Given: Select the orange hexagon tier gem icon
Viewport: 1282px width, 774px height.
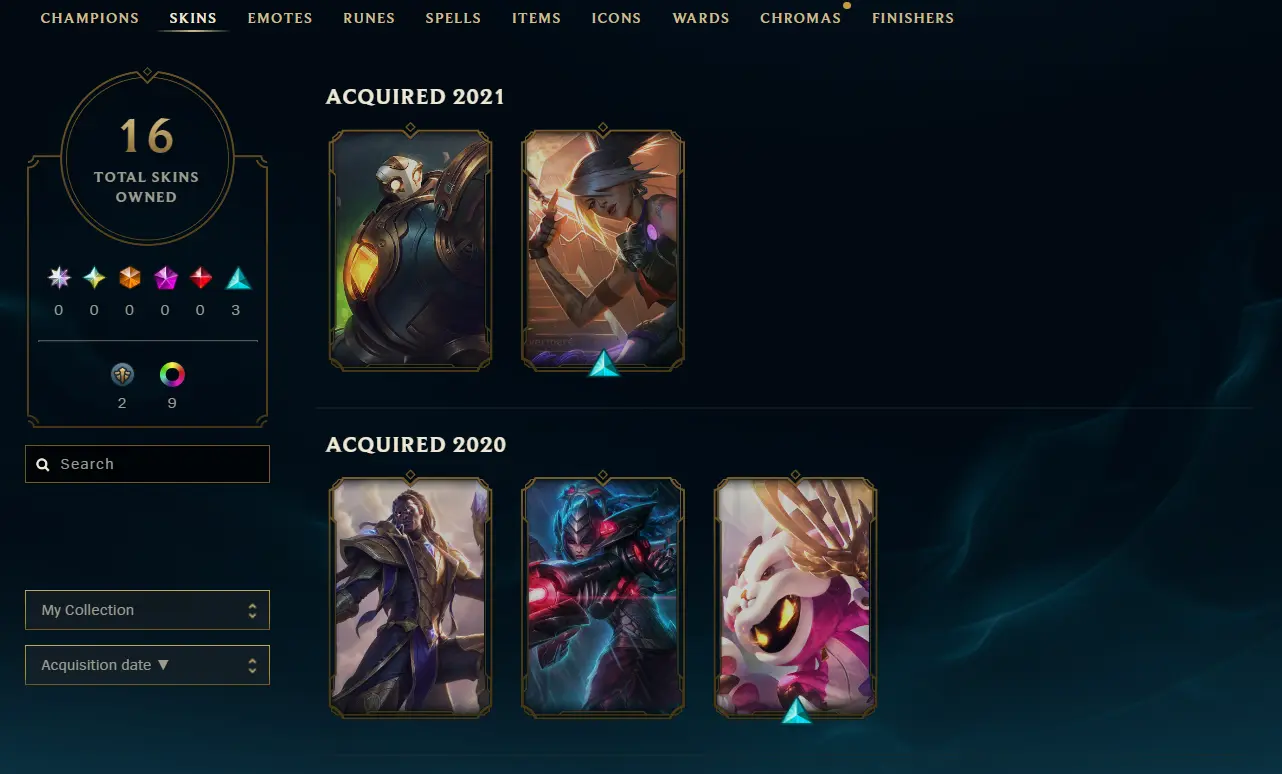Looking at the screenshot, I should (130, 278).
